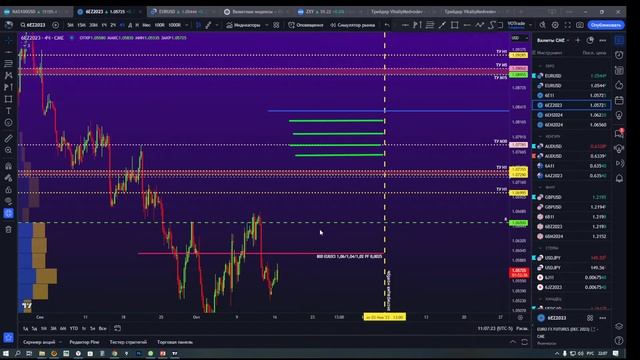
Task: Collapse the watchlist section above AUDUSD
Action: click(x=541, y=136)
